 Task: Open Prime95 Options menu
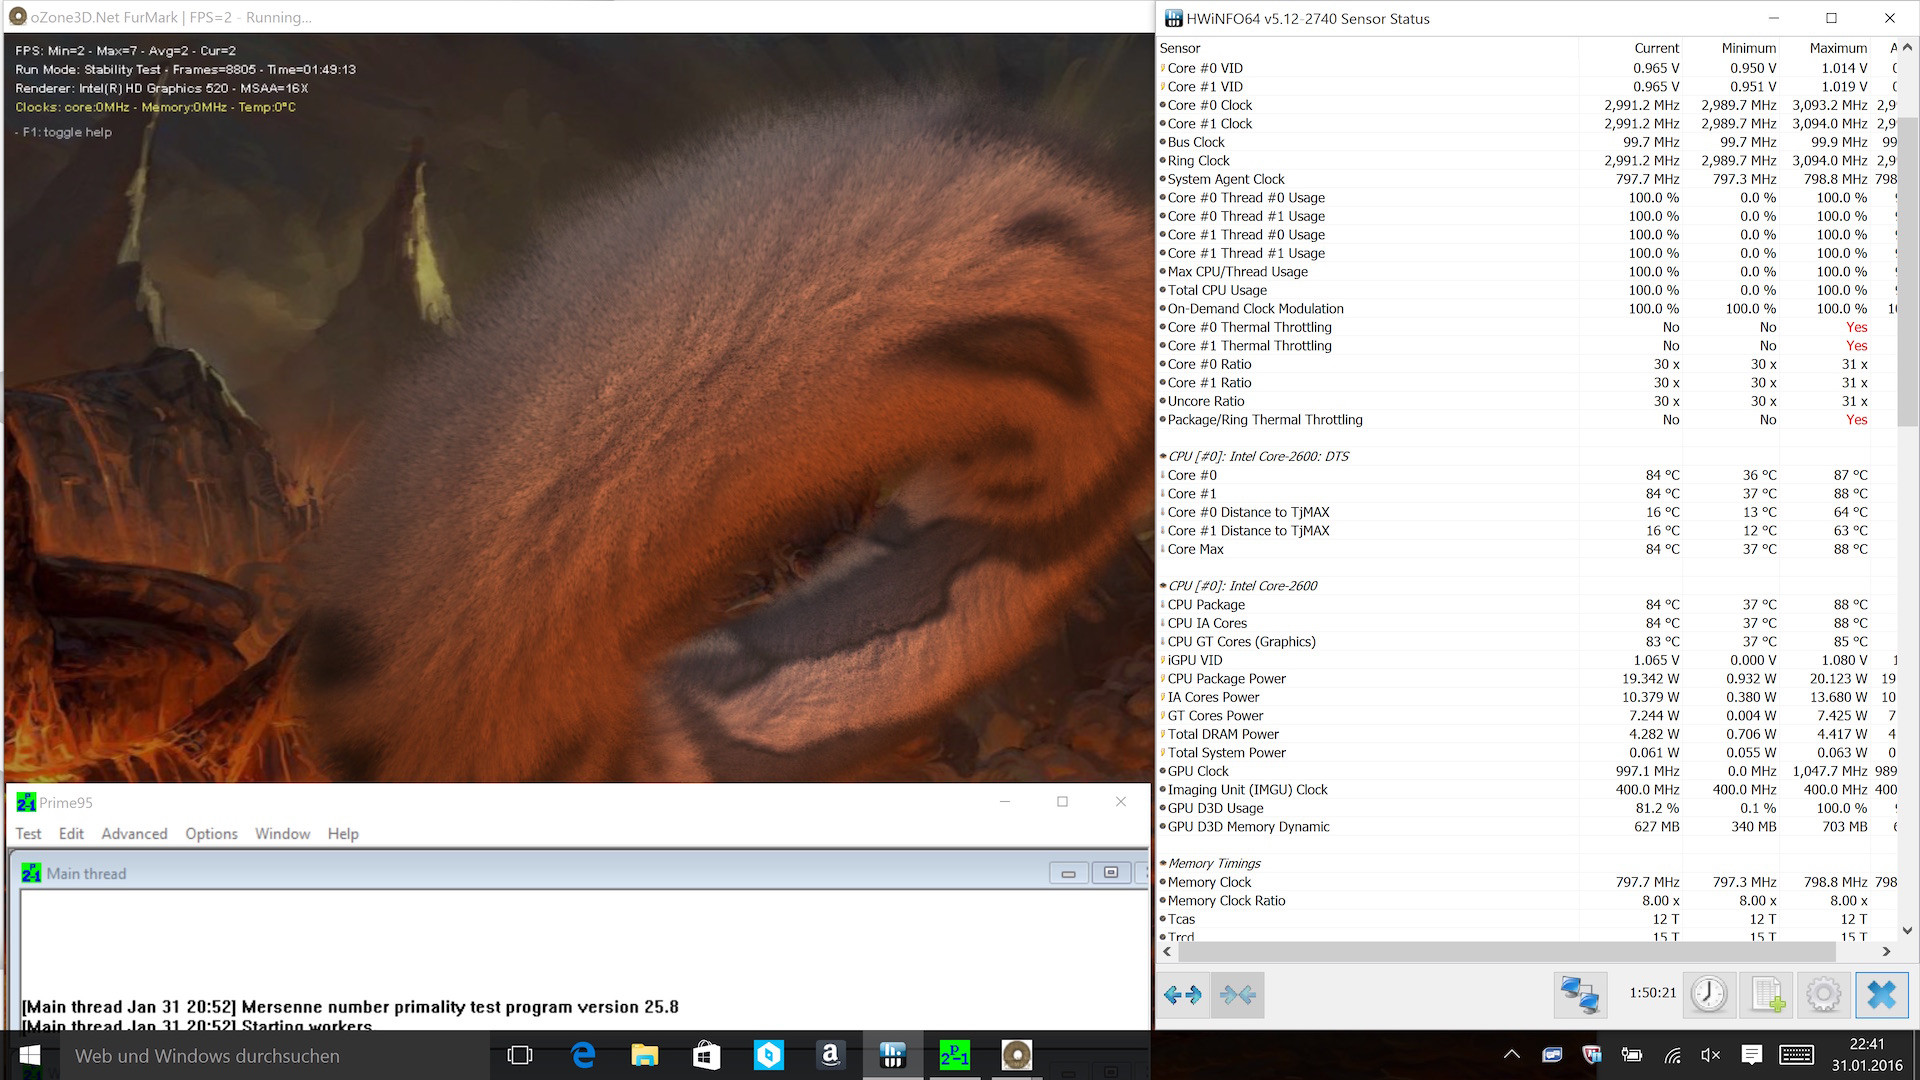pyautogui.click(x=211, y=834)
